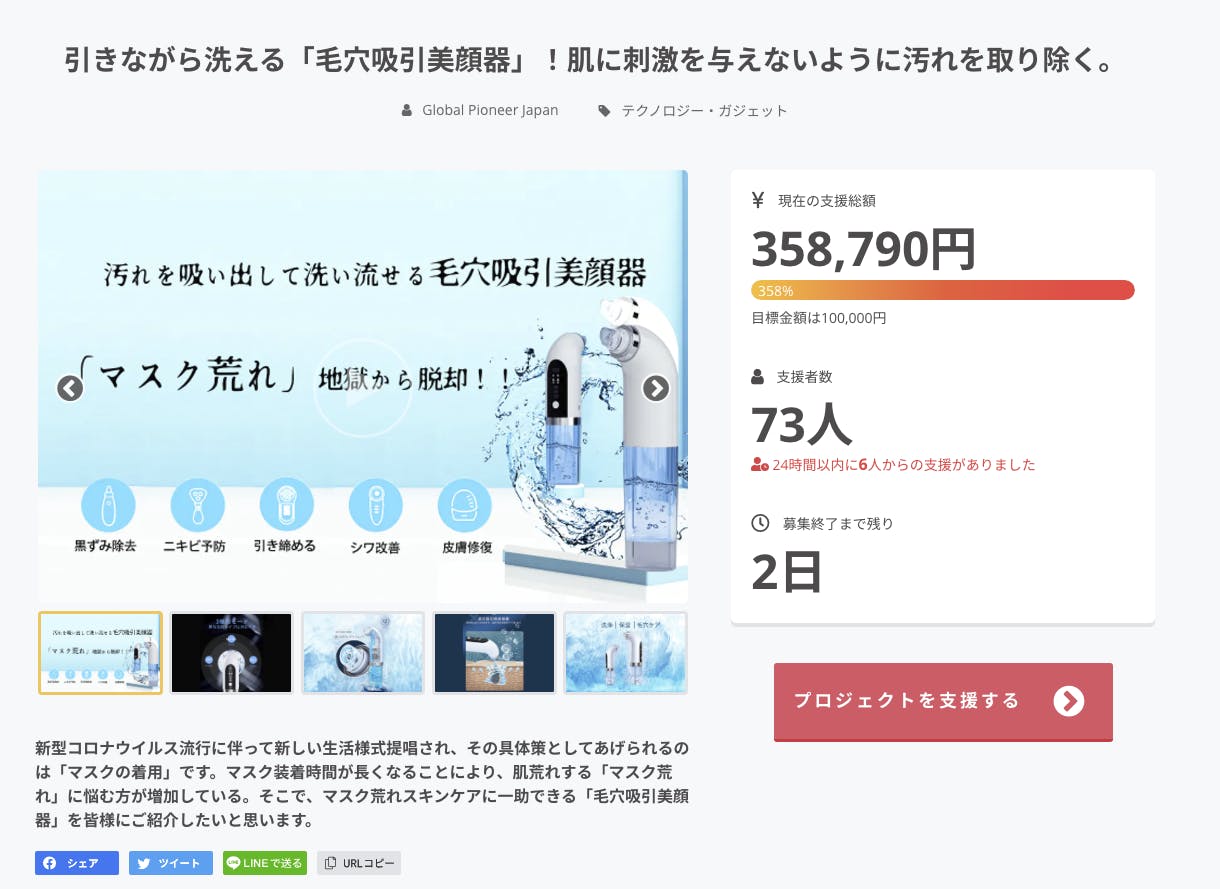The height and width of the screenshot is (889, 1220).
Task: Click the 皮膚修復 feature icon
Action: coord(465,505)
